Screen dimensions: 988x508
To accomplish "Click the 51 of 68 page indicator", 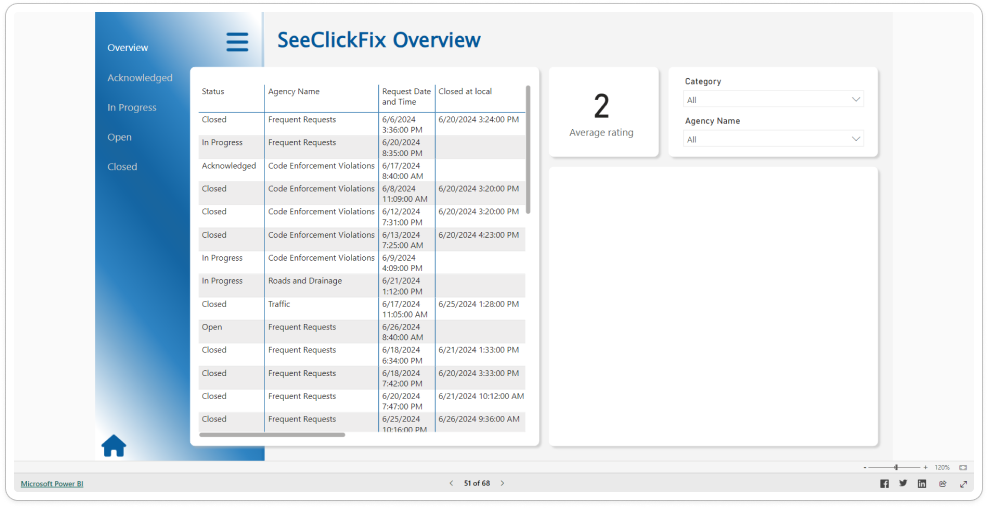I will (477, 483).
